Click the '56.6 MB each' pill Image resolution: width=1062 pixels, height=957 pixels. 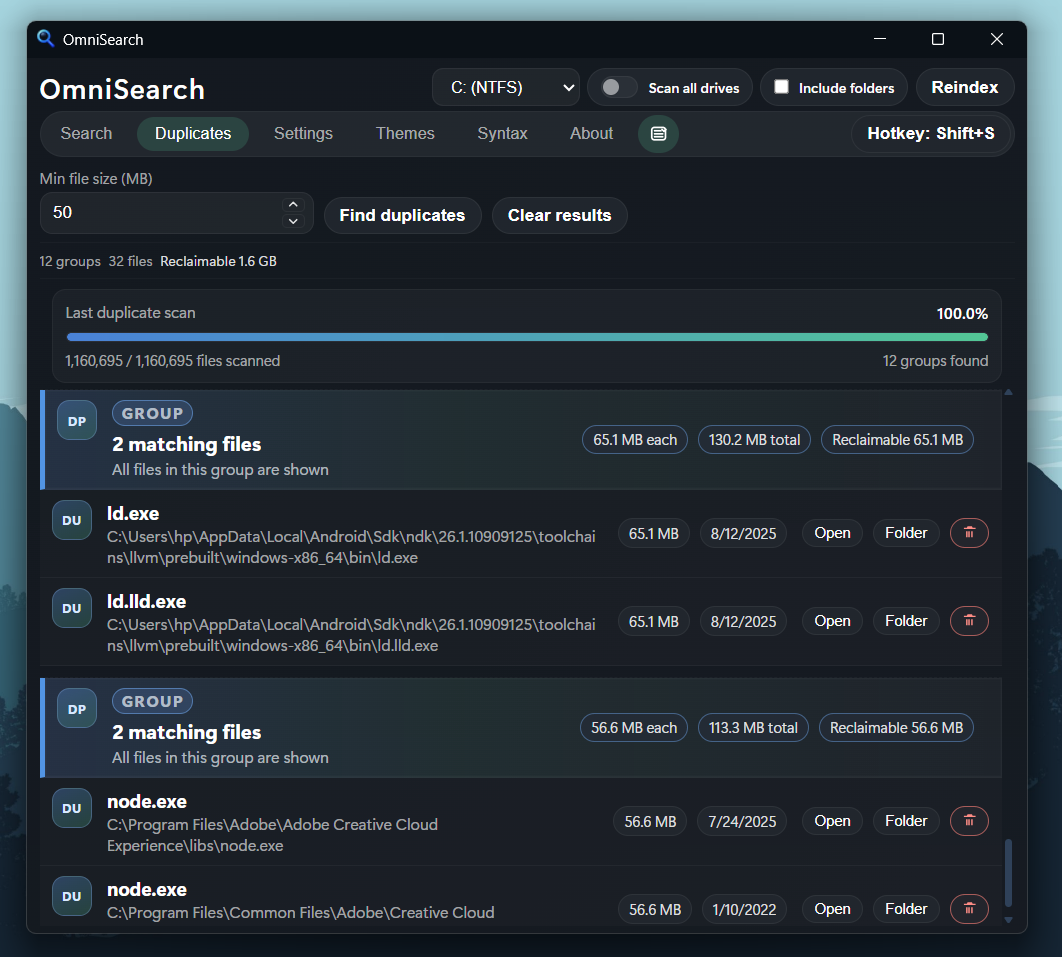click(x=633, y=727)
